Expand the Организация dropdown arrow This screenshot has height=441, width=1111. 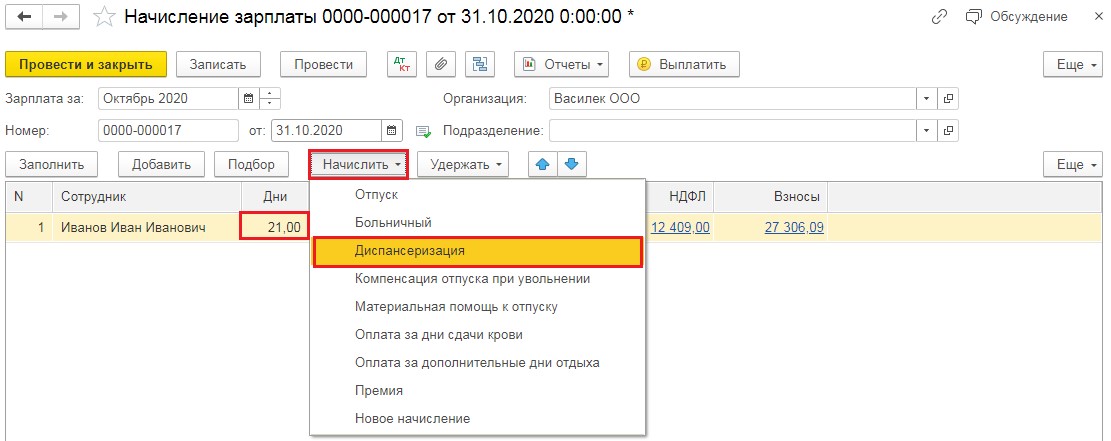[x=927, y=99]
